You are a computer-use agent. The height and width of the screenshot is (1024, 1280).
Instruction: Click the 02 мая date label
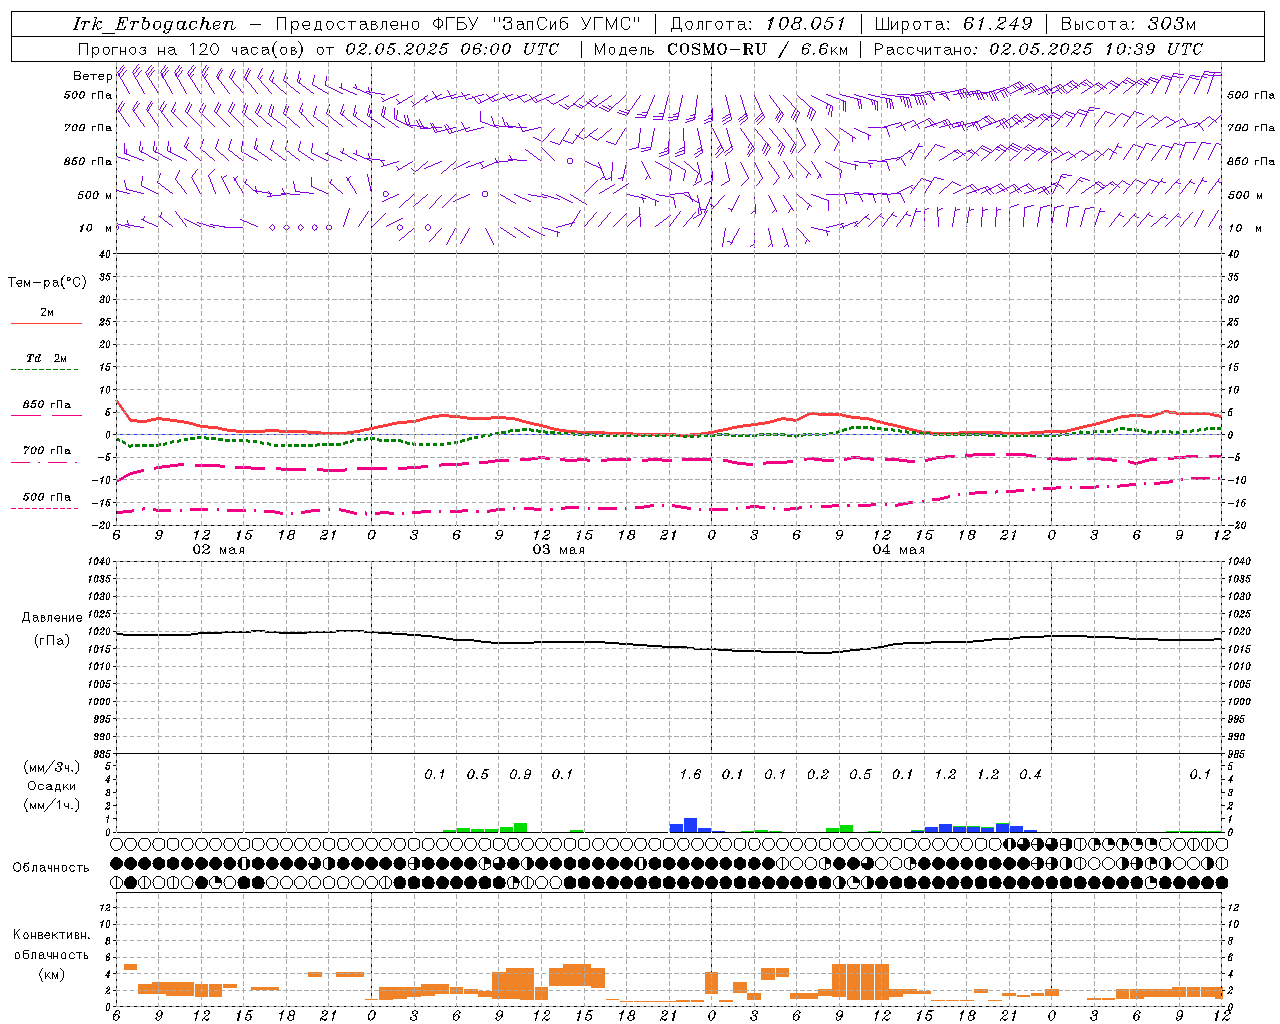(x=218, y=550)
